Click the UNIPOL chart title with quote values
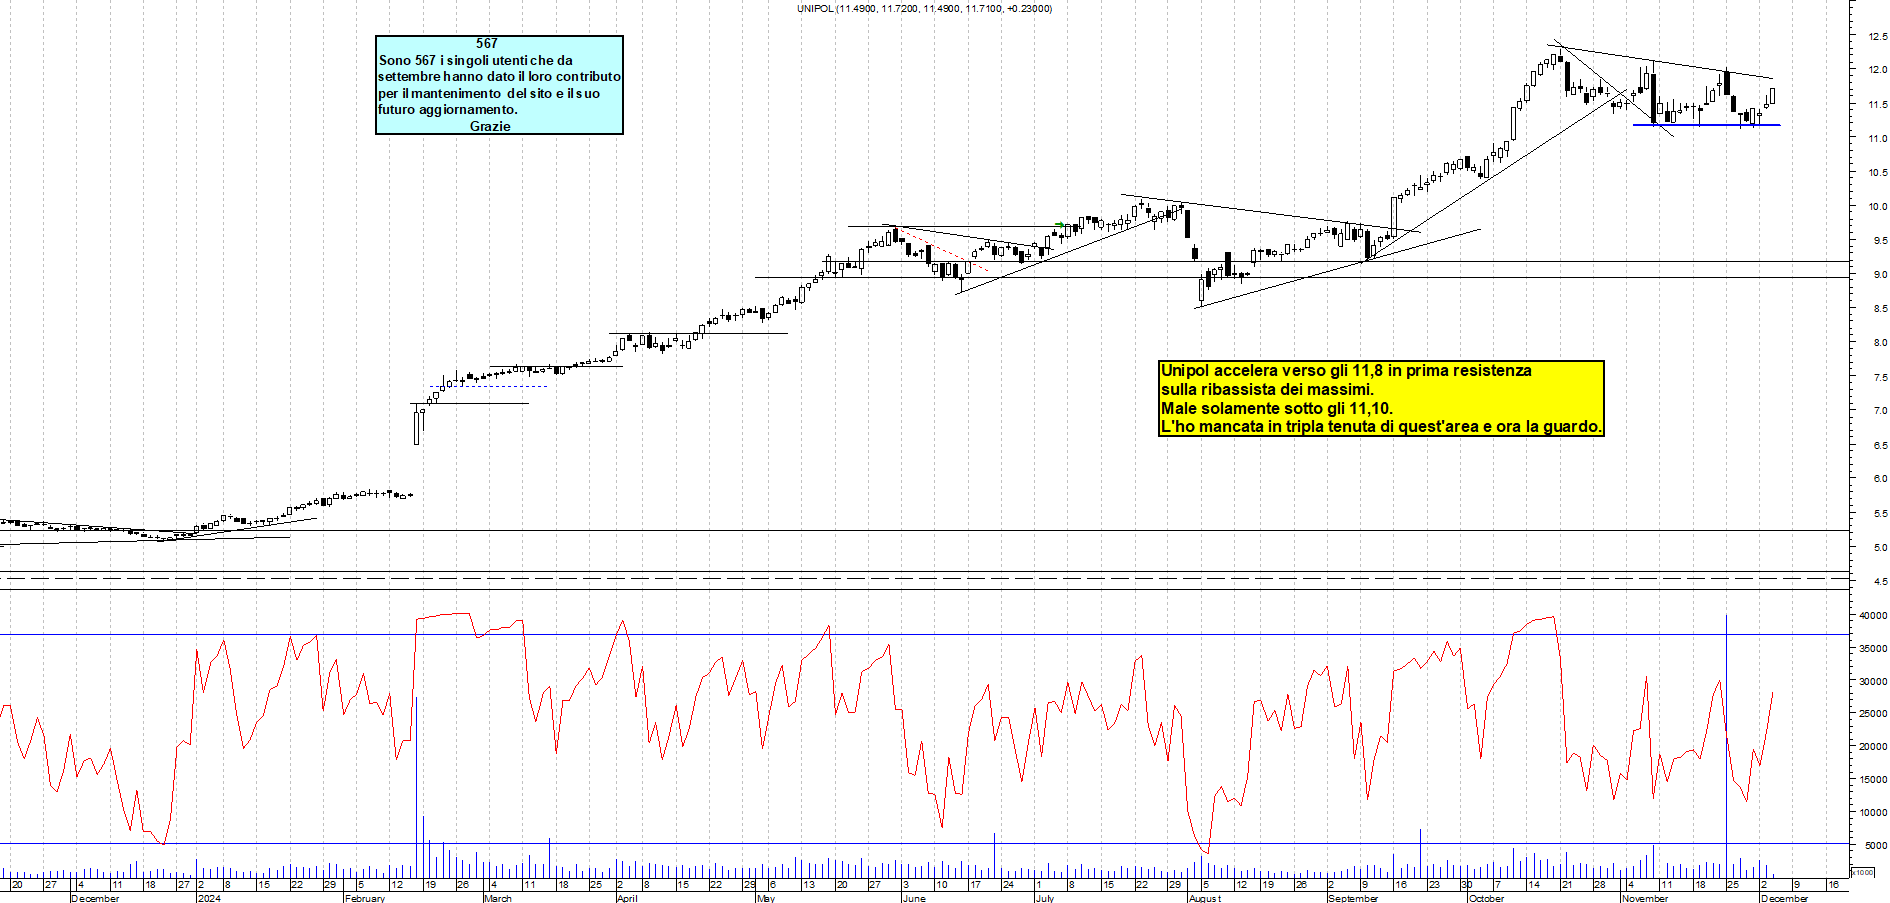This screenshot has height=903, width=1890. [924, 8]
